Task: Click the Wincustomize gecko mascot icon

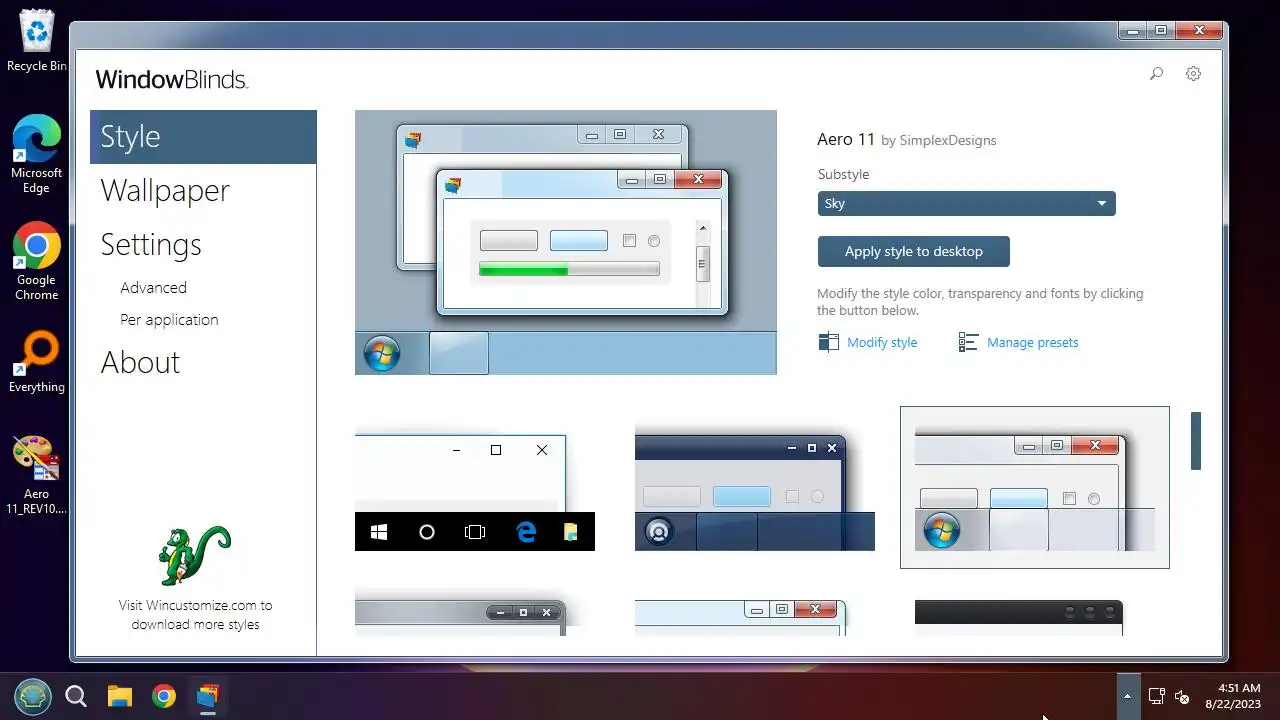Action: coord(194,555)
